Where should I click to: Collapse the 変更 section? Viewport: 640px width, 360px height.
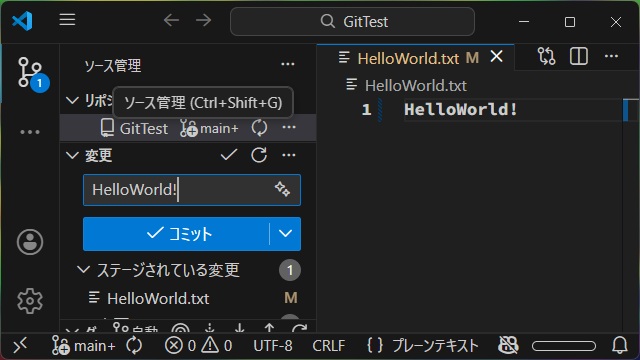pos(72,155)
